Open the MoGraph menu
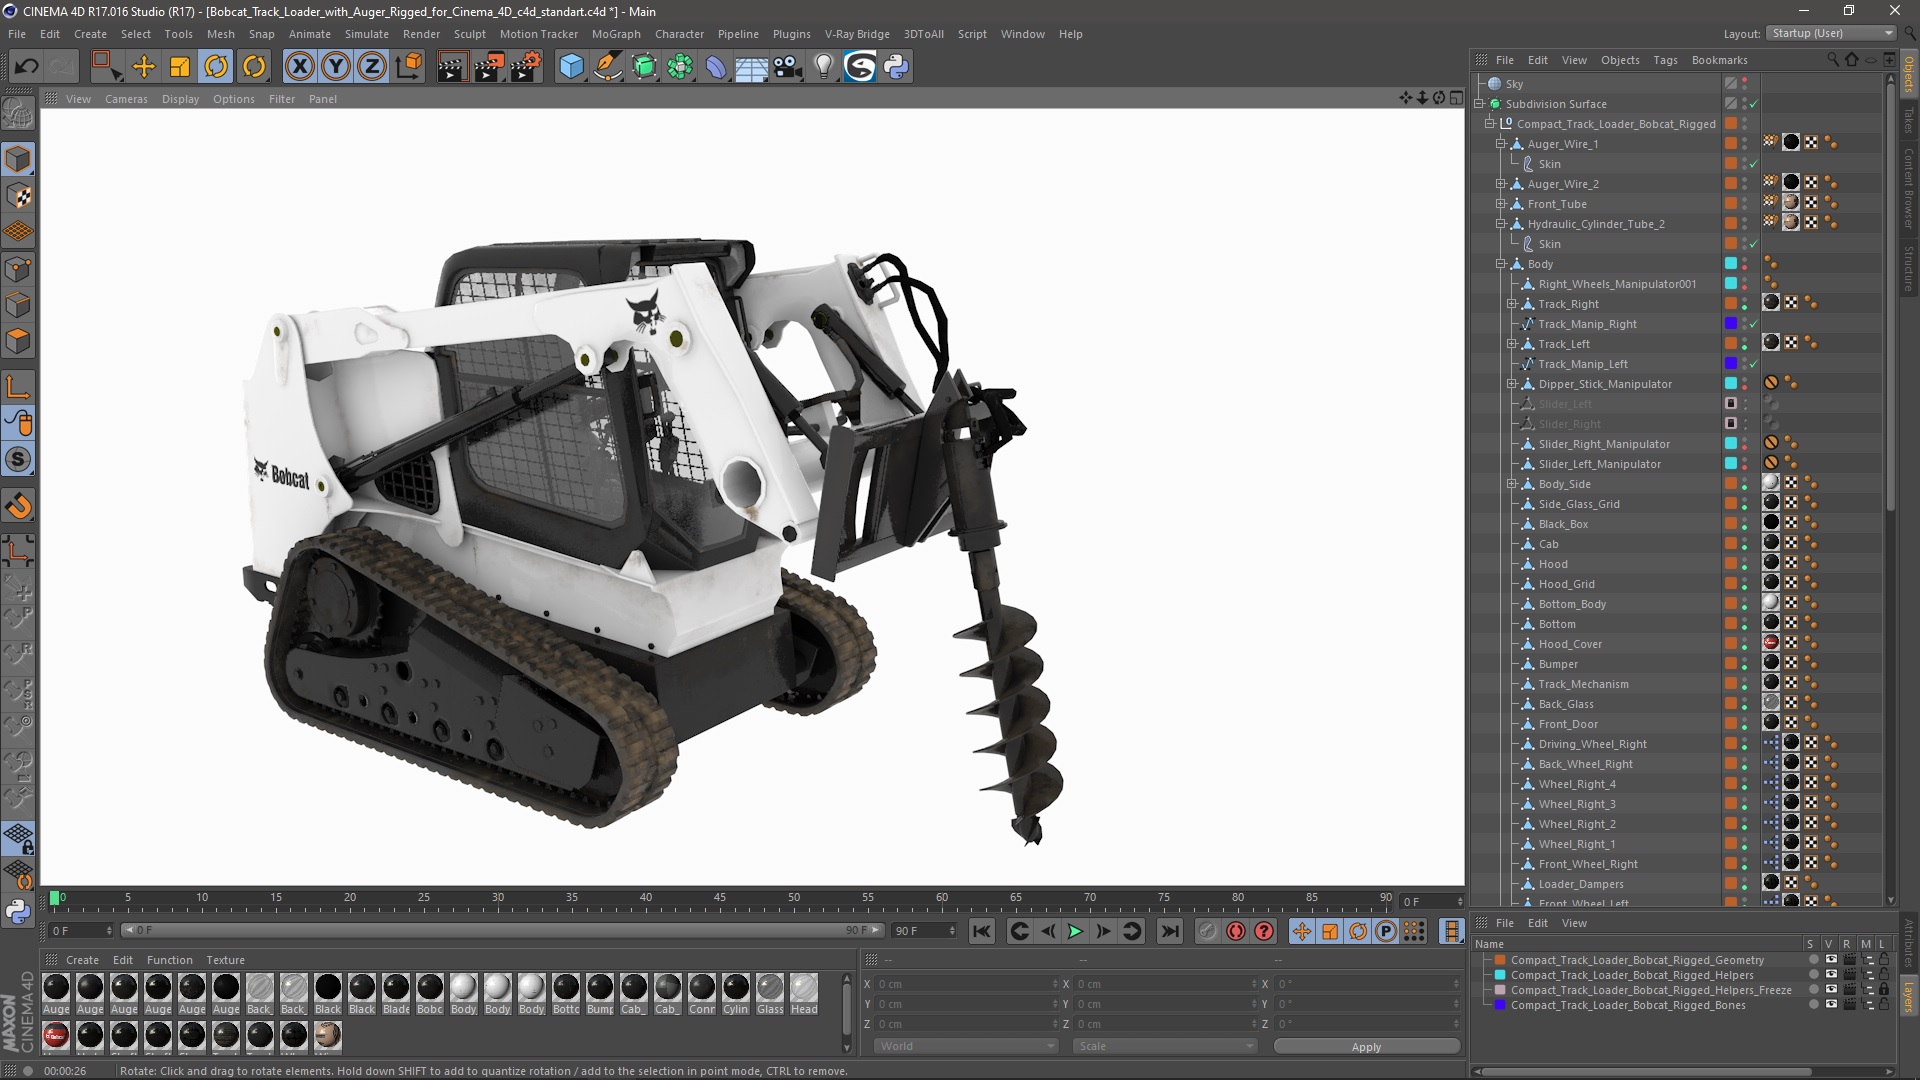Image resolution: width=1920 pixels, height=1080 pixels. coord(615,34)
